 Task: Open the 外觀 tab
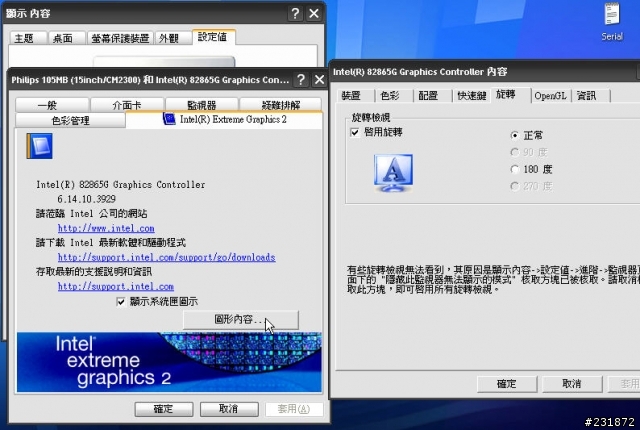point(172,38)
